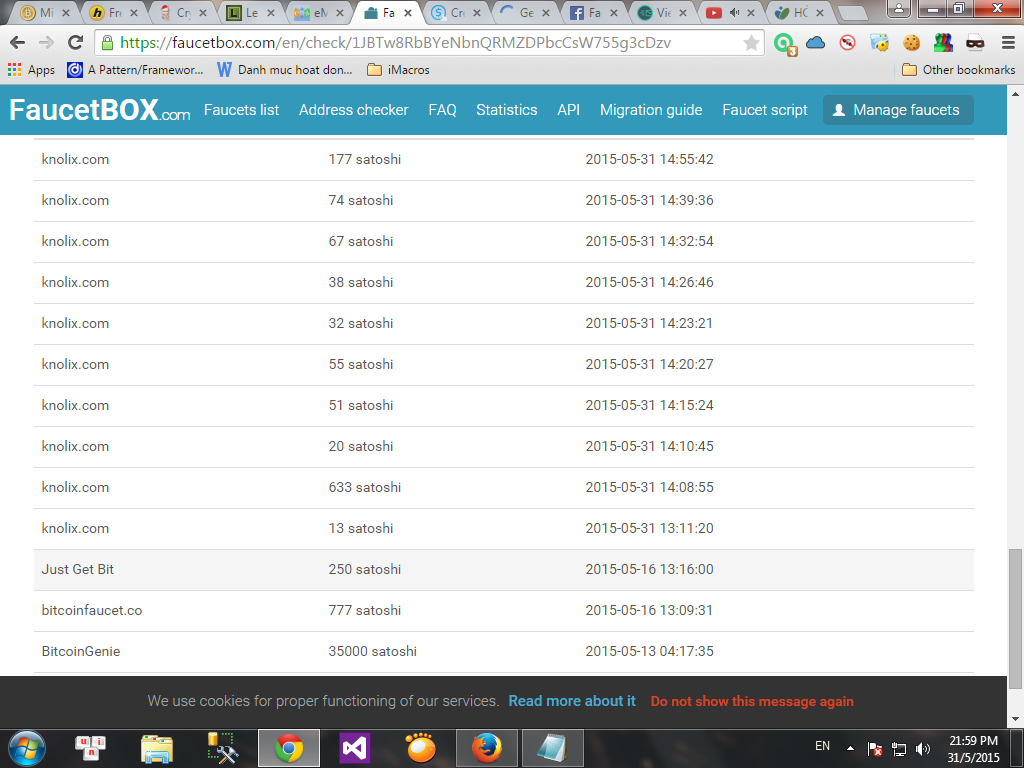Reload the page with refresh icon
Screen dimensions: 1024x768
(76, 43)
